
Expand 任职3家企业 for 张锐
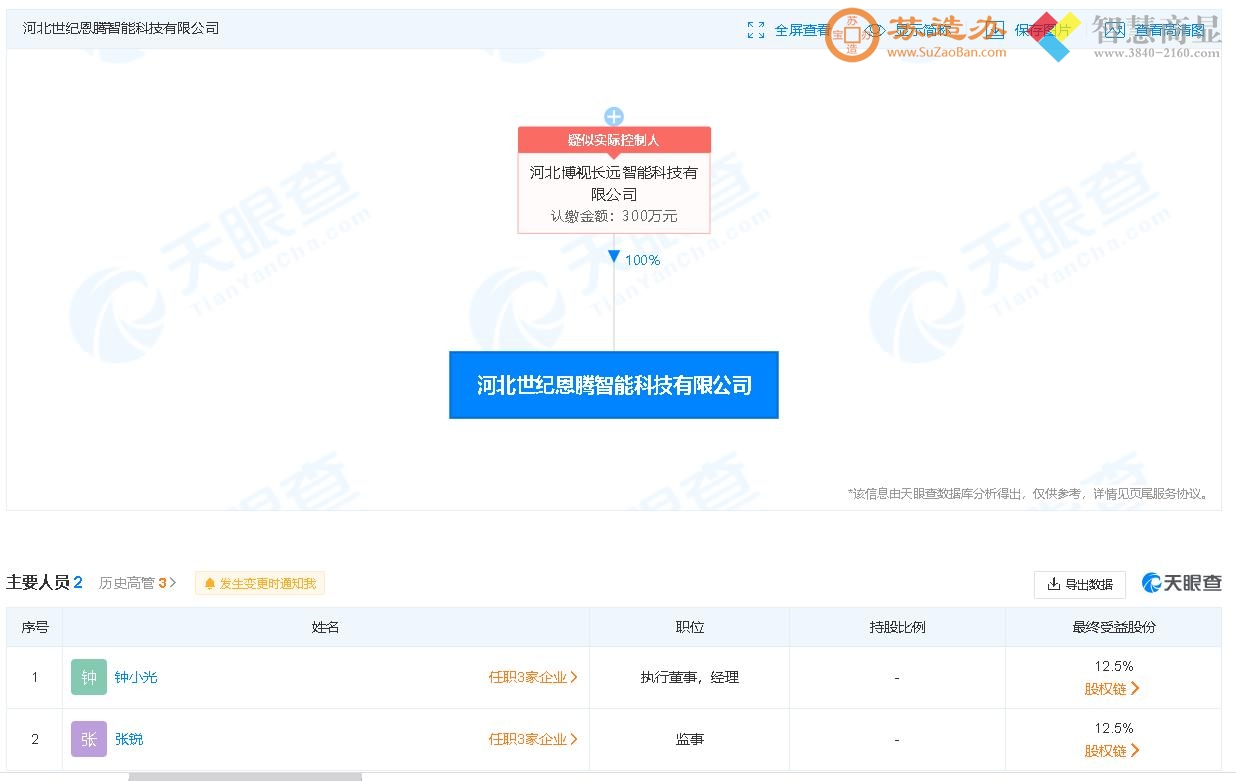click(532, 739)
